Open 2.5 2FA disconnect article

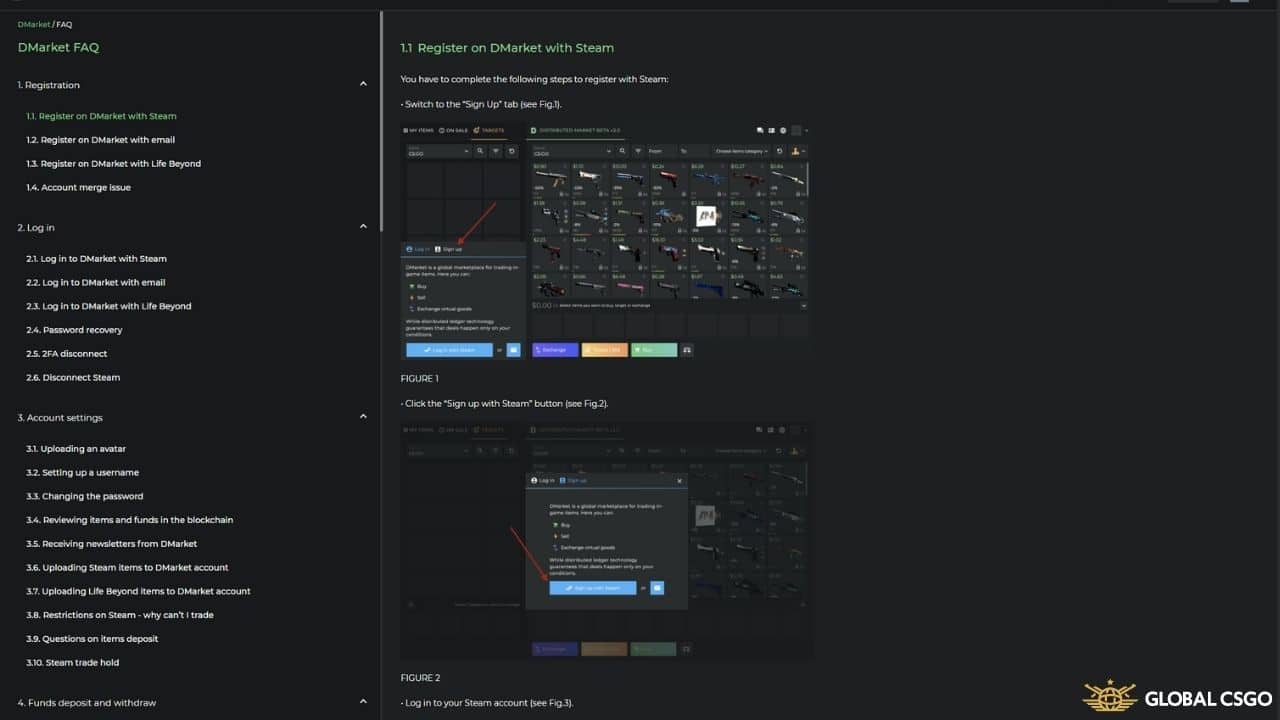67,354
